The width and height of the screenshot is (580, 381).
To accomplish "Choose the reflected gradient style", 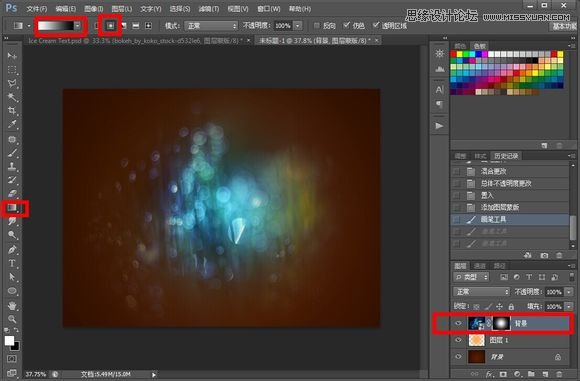I will (x=136, y=26).
